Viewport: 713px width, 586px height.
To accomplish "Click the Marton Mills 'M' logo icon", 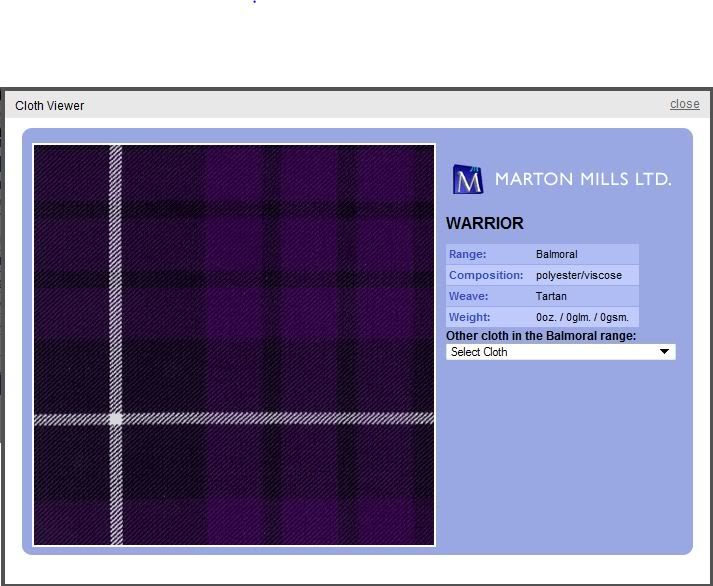I will point(467,179).
